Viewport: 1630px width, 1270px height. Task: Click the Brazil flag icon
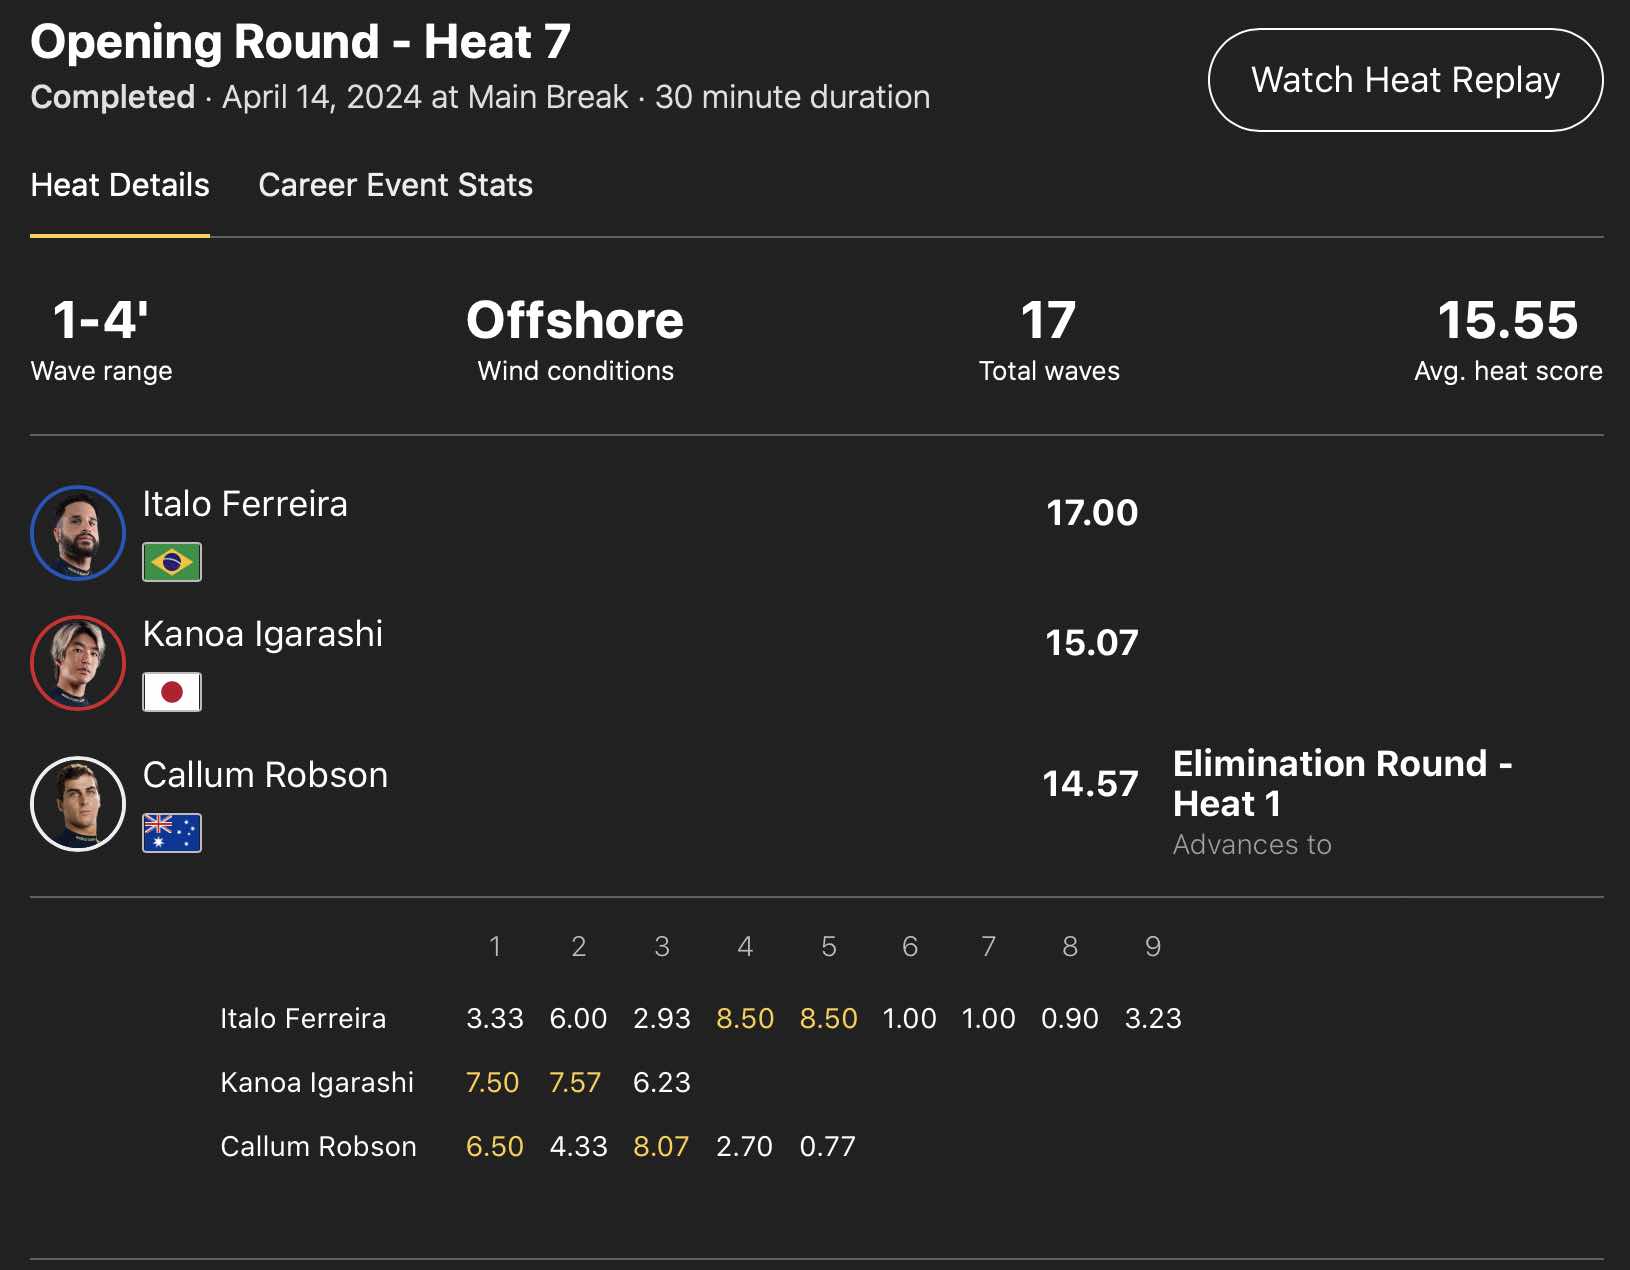tap(172, 562)
